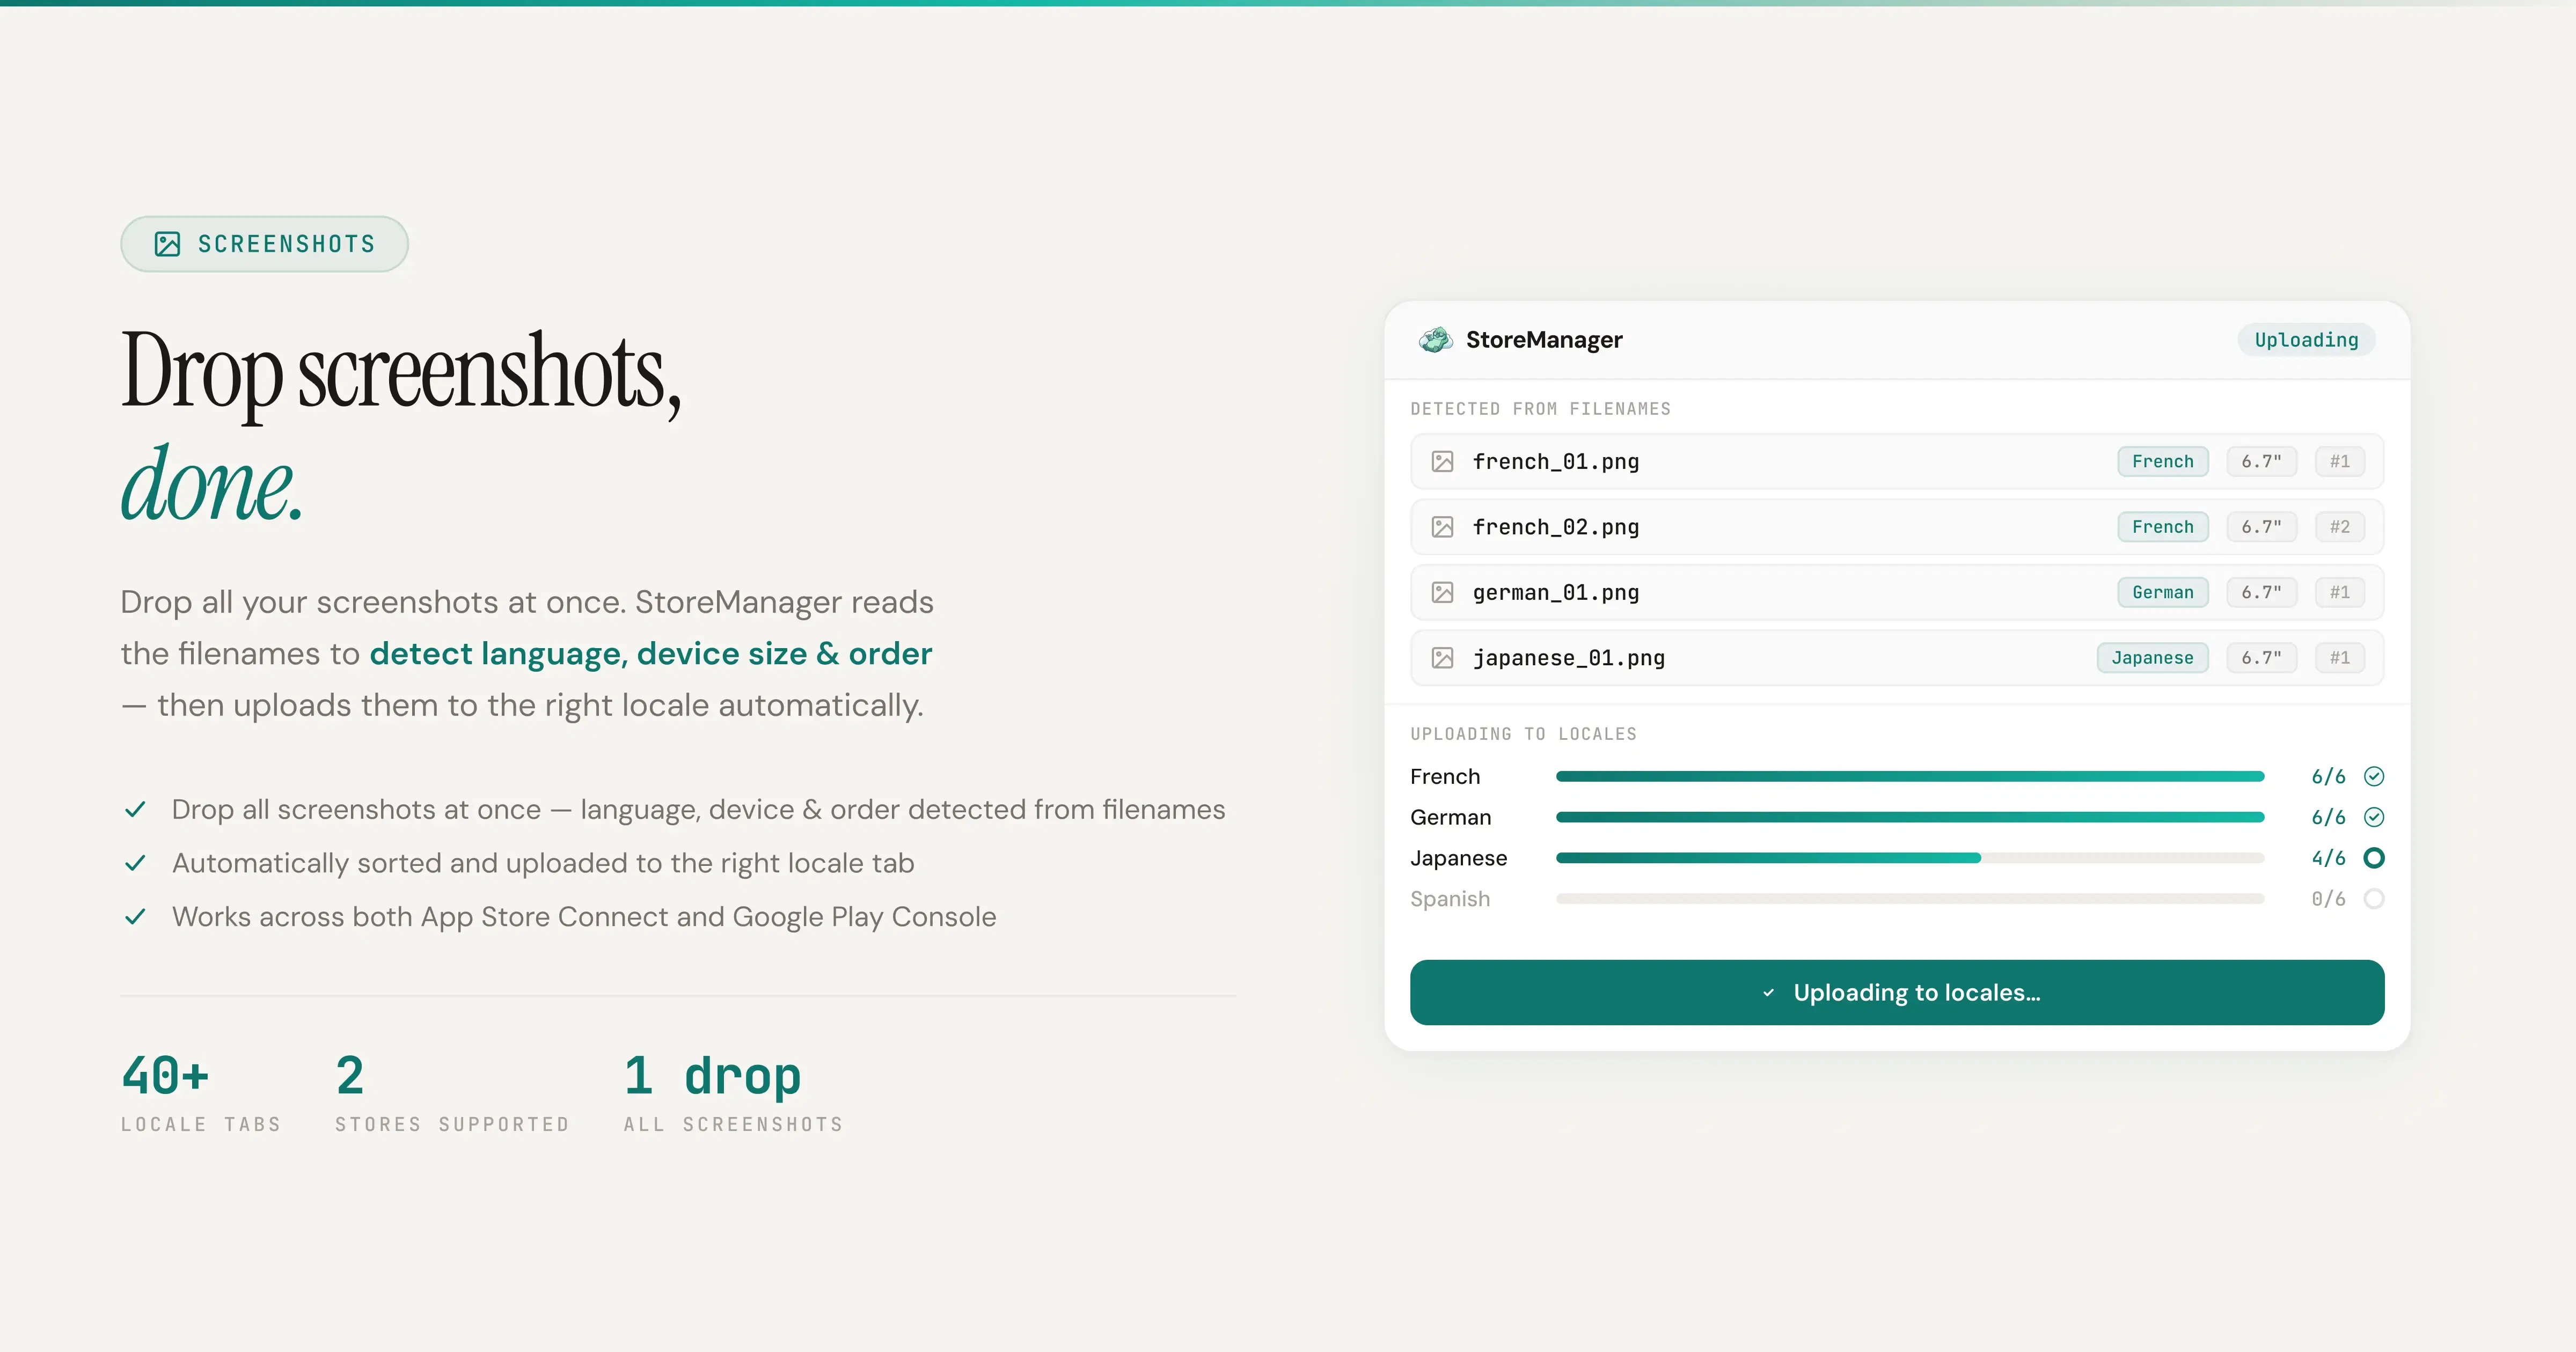The image size is (2576, 1352).
Task: Click the Japanese tag on japanese_01.png row
Action: (x=2153, y=658)
